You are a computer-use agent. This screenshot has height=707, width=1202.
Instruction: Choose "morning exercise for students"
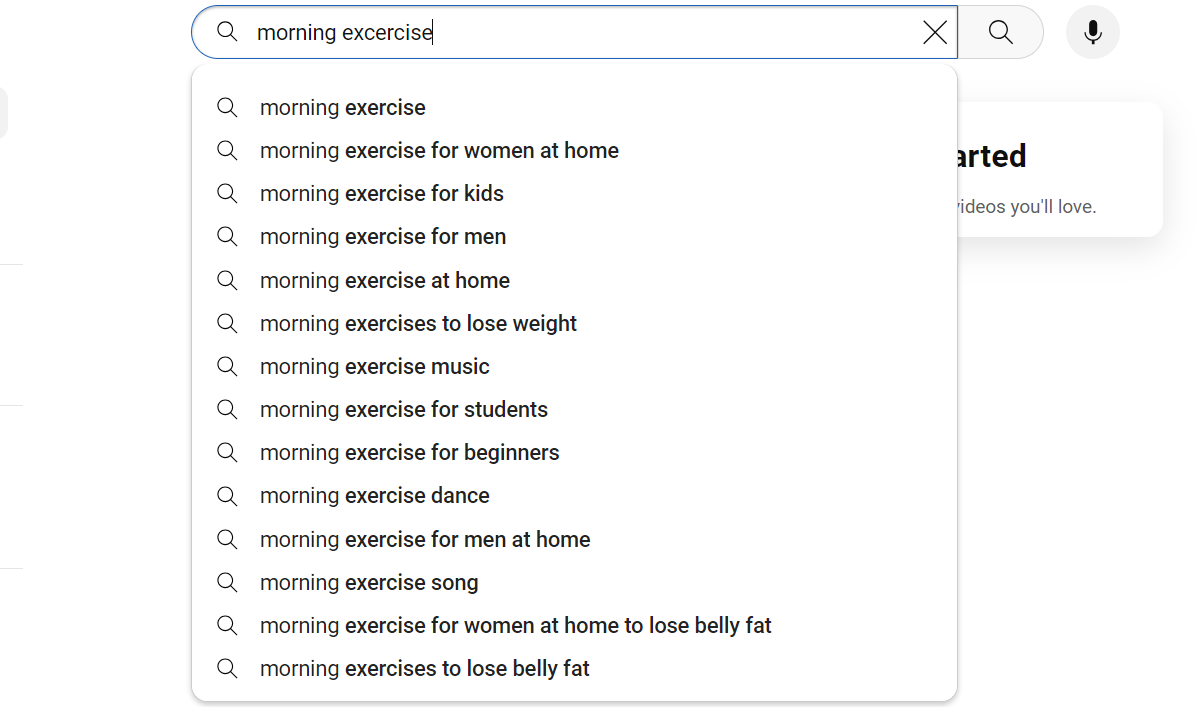pyautogui.click(x=404, y=410)
